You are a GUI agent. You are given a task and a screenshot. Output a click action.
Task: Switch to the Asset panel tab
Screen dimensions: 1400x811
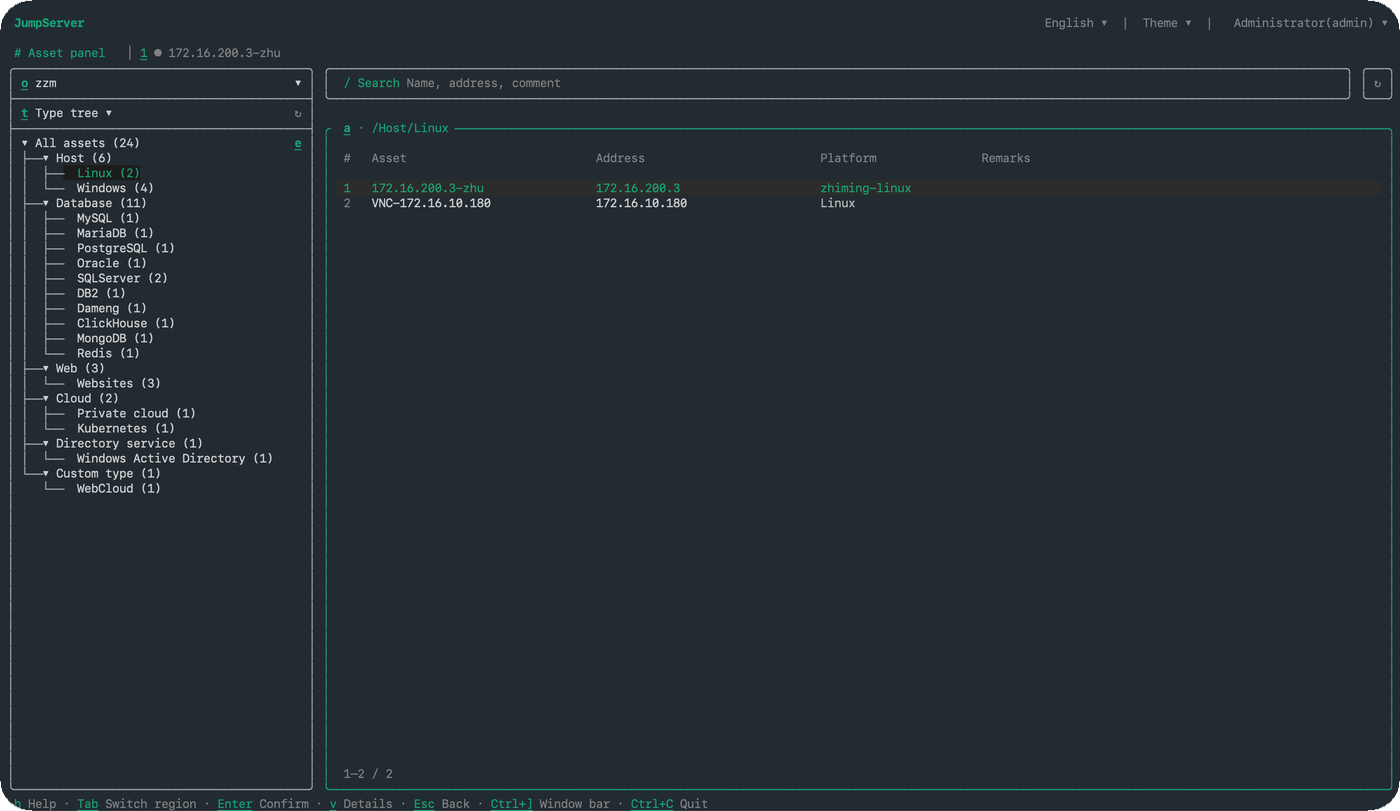(x=60, y=53)
